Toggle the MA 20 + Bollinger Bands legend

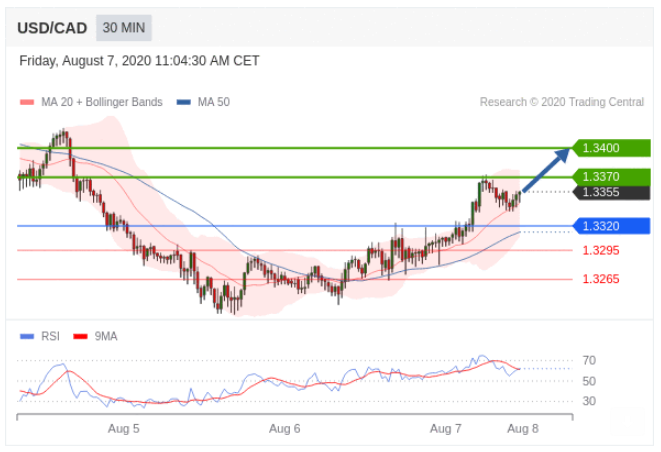click(99, 102)
